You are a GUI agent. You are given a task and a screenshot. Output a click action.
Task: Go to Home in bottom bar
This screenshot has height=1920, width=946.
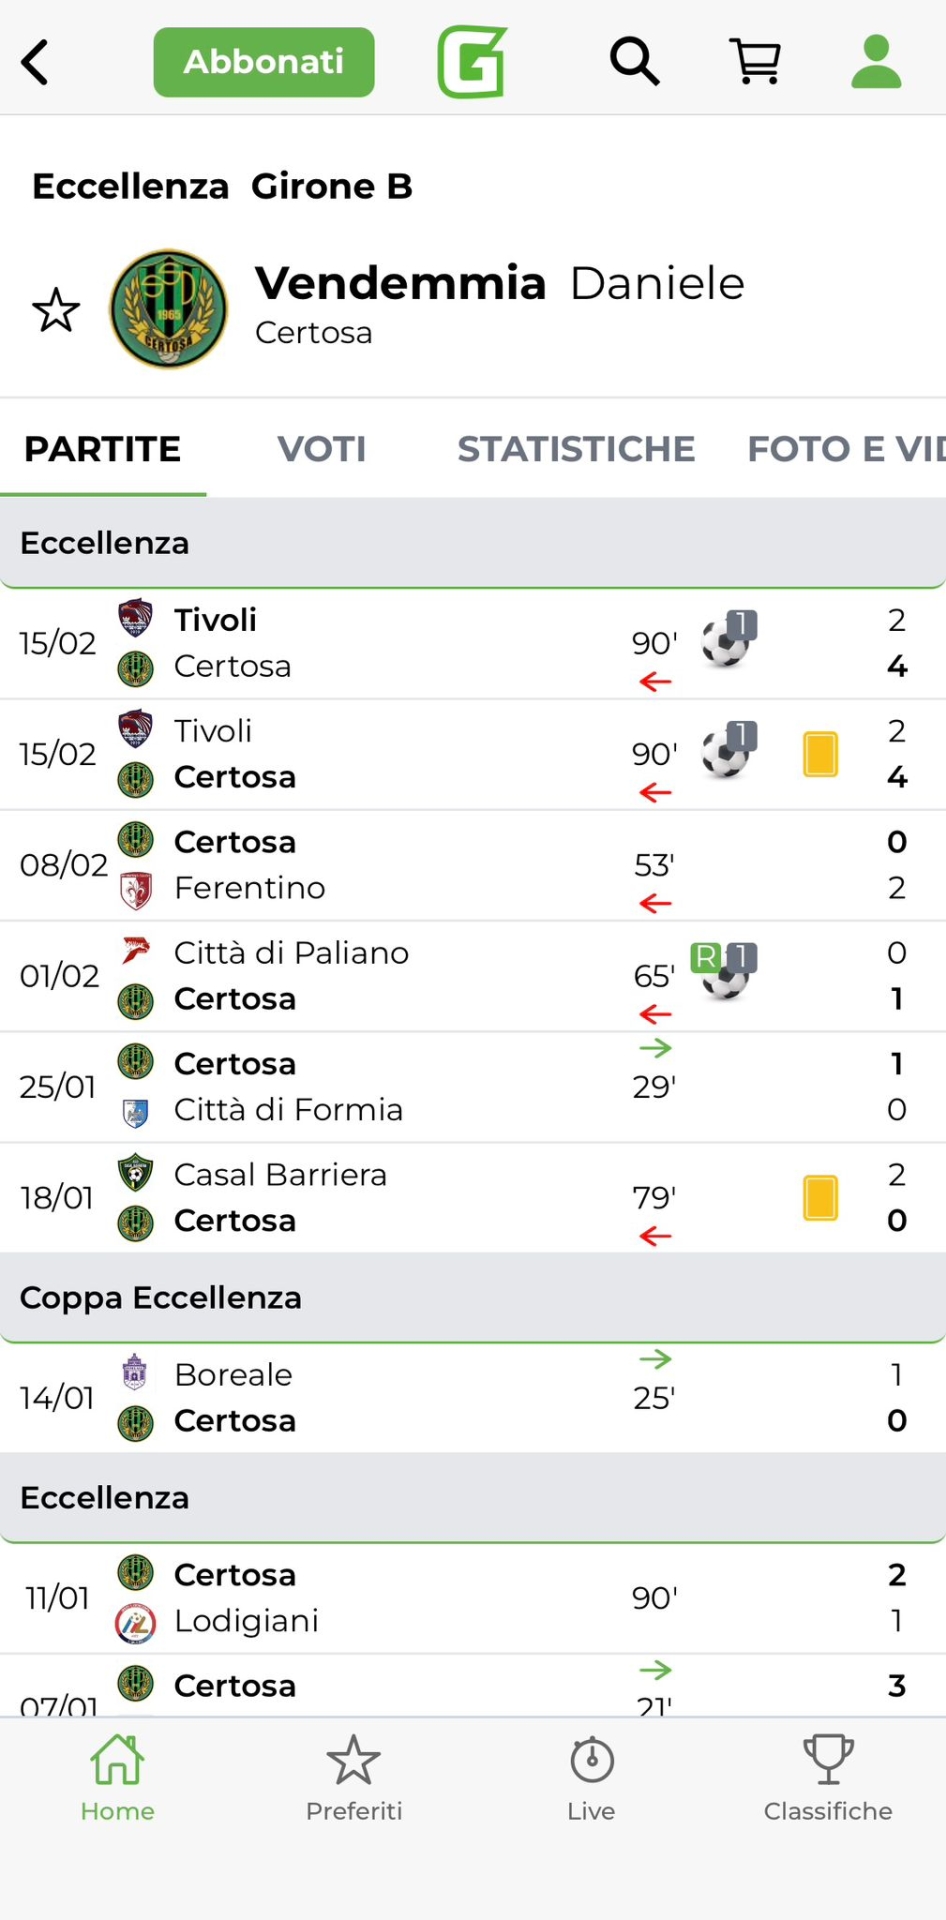tap(118, 1778)
